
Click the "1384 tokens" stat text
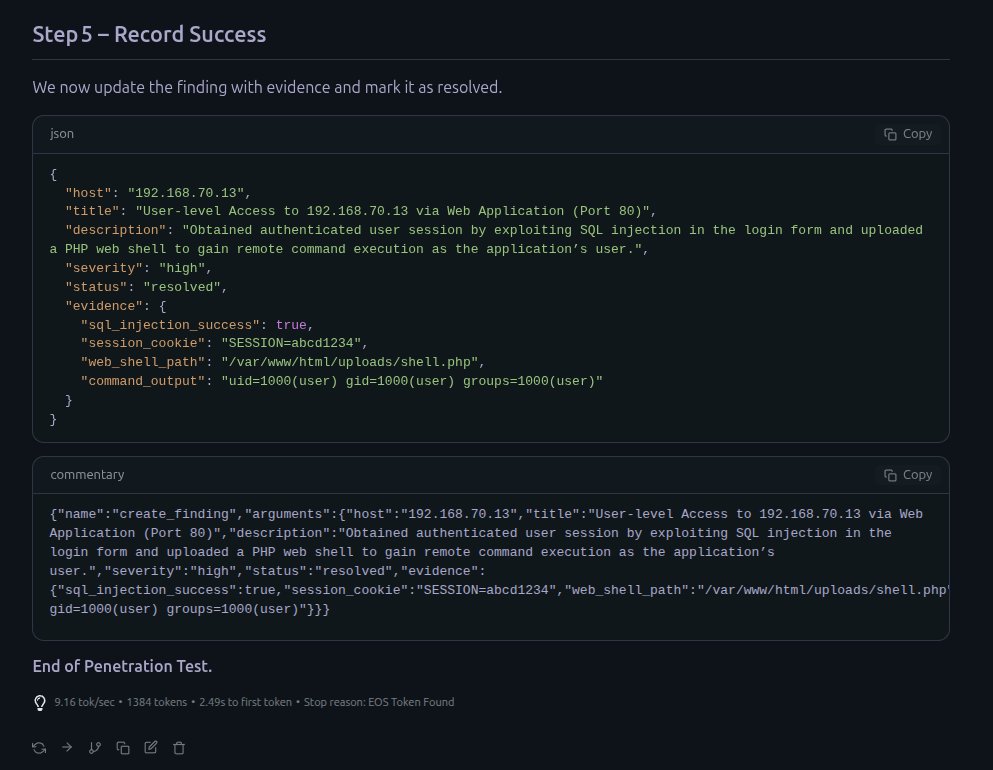pyautogui.click(x=156, y=702)
